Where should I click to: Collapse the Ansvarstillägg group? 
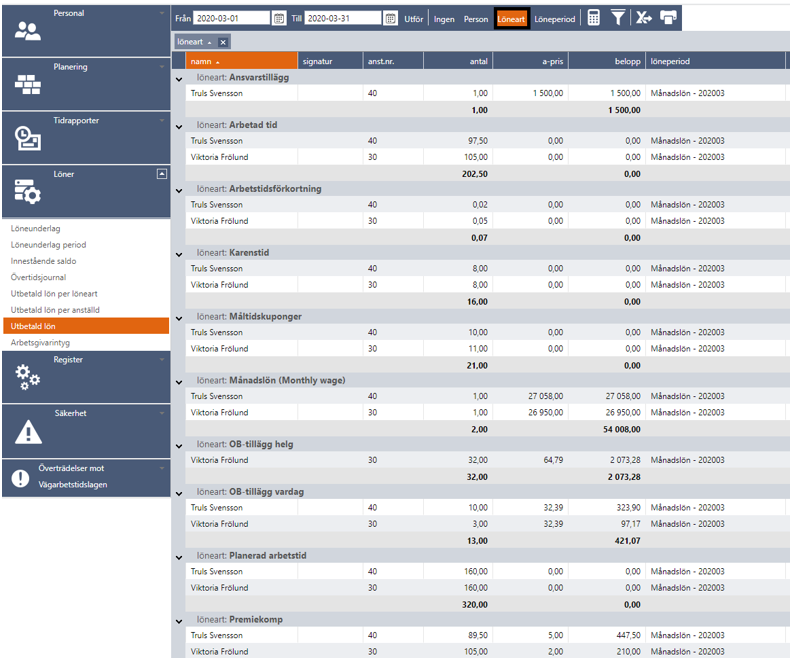click(179, 79)
